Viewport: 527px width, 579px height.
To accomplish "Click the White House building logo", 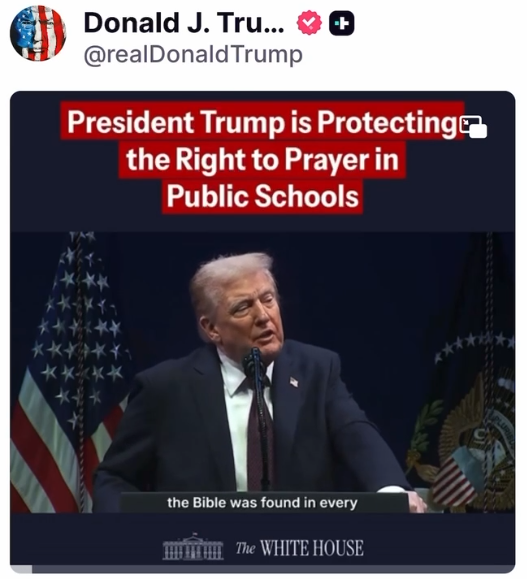I will [193, 547].
